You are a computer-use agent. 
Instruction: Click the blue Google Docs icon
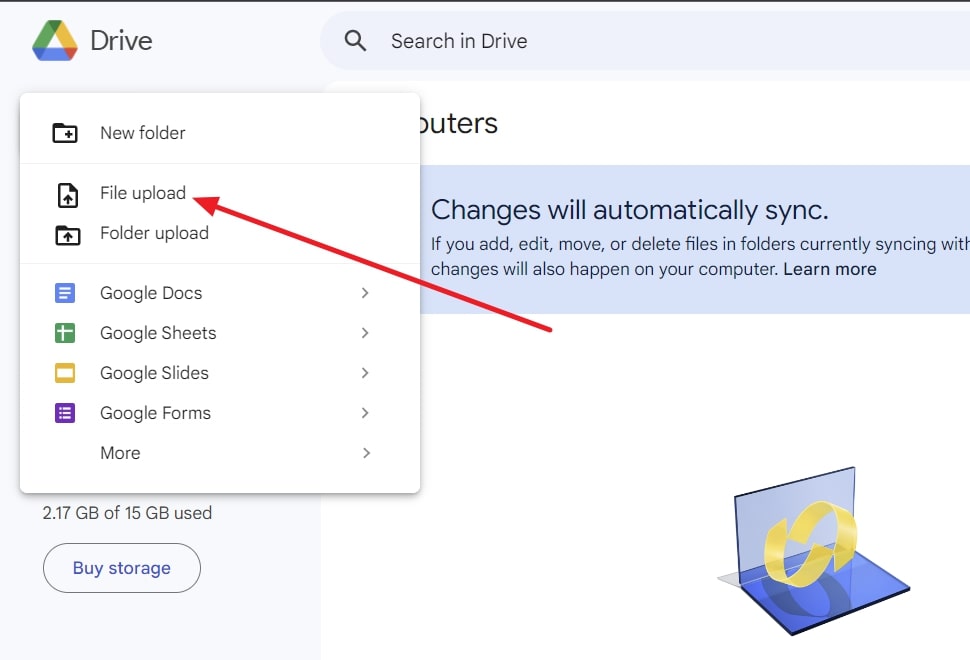point(65,293)
